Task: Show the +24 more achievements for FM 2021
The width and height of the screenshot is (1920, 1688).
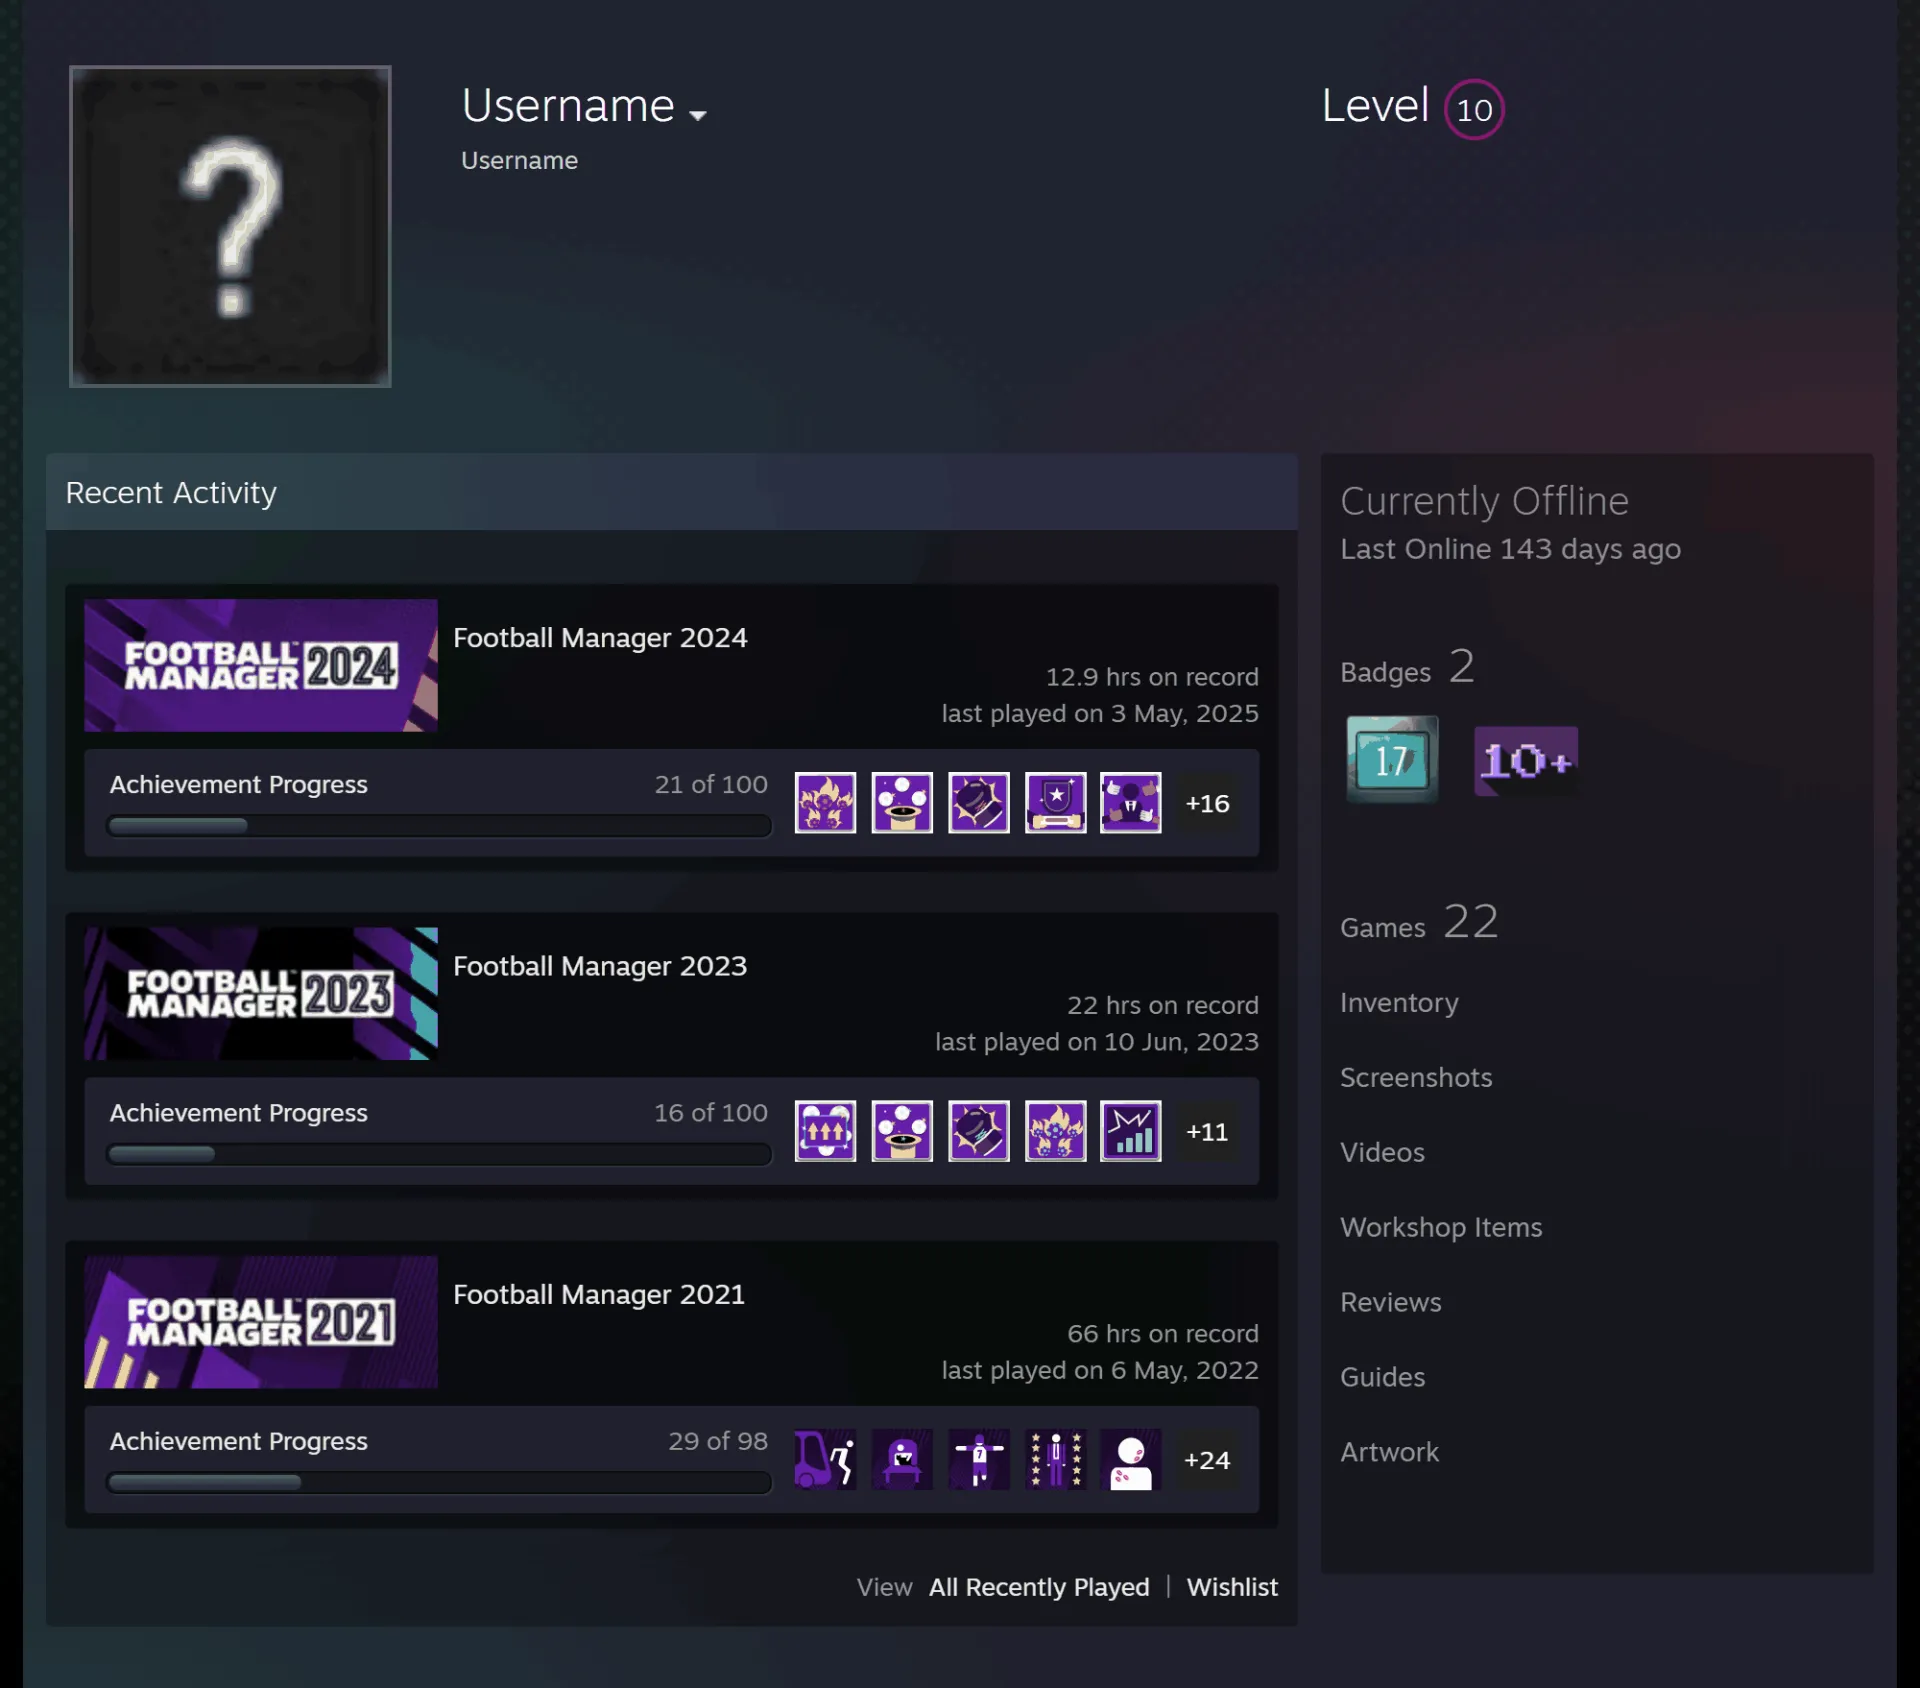Action: point(1207,1459)
